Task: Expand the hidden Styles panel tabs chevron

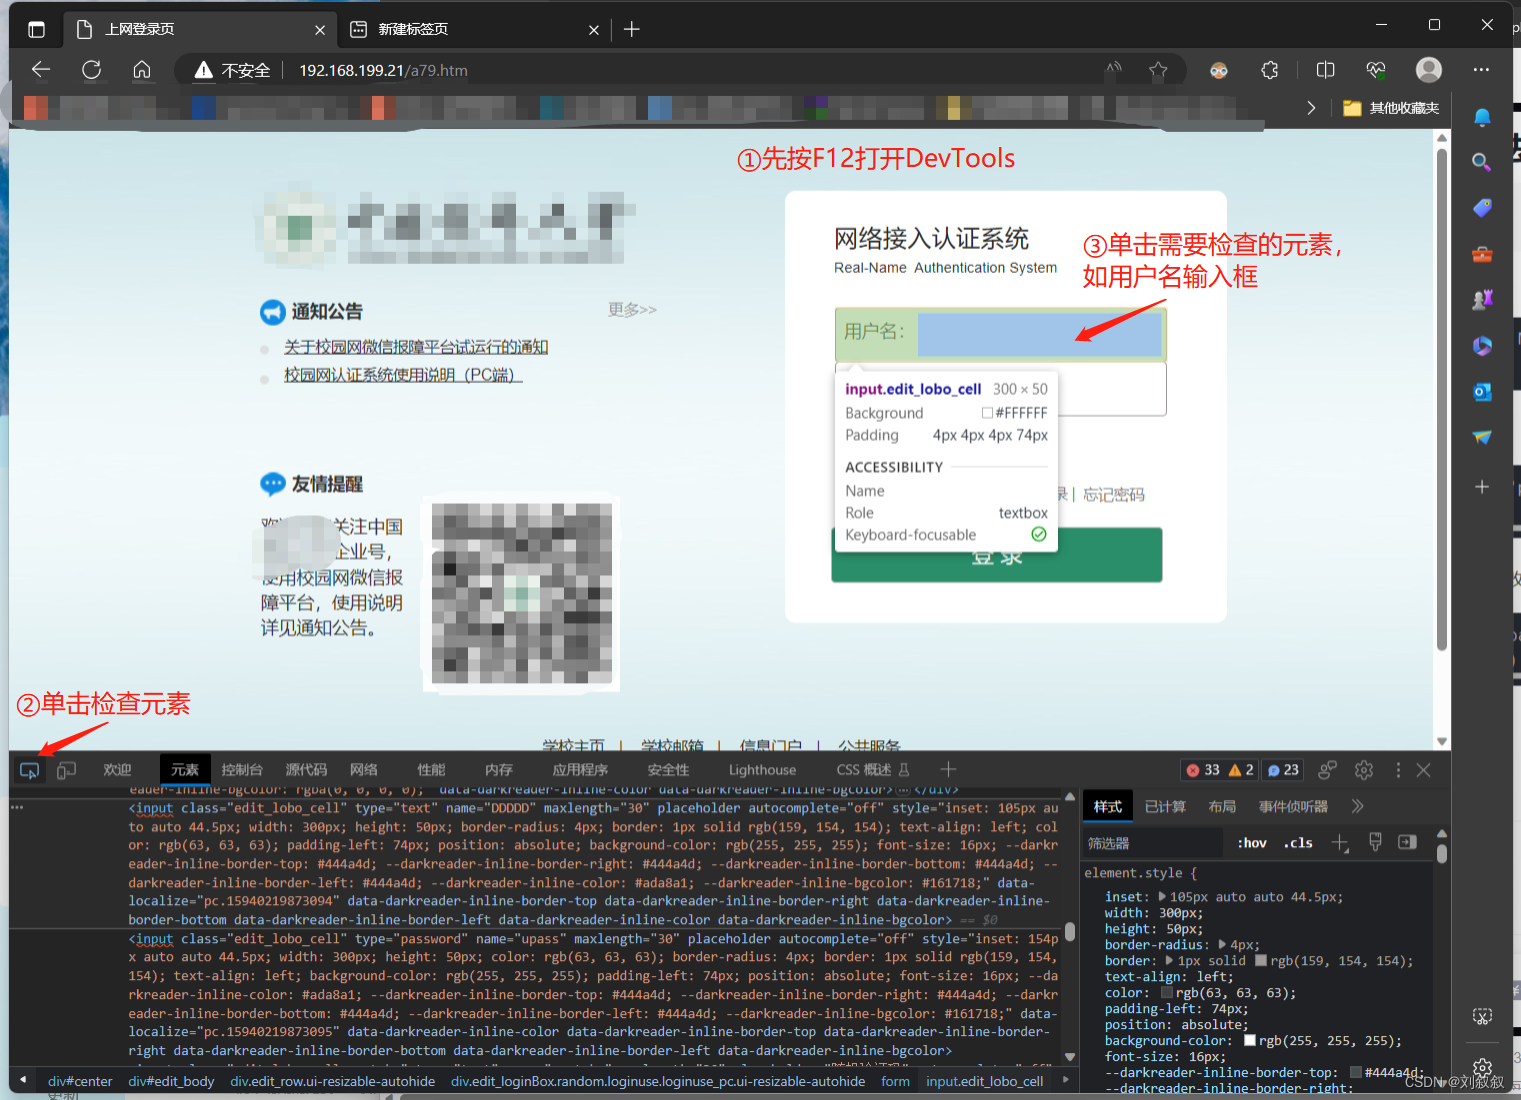Action: tap(1357, 806)
